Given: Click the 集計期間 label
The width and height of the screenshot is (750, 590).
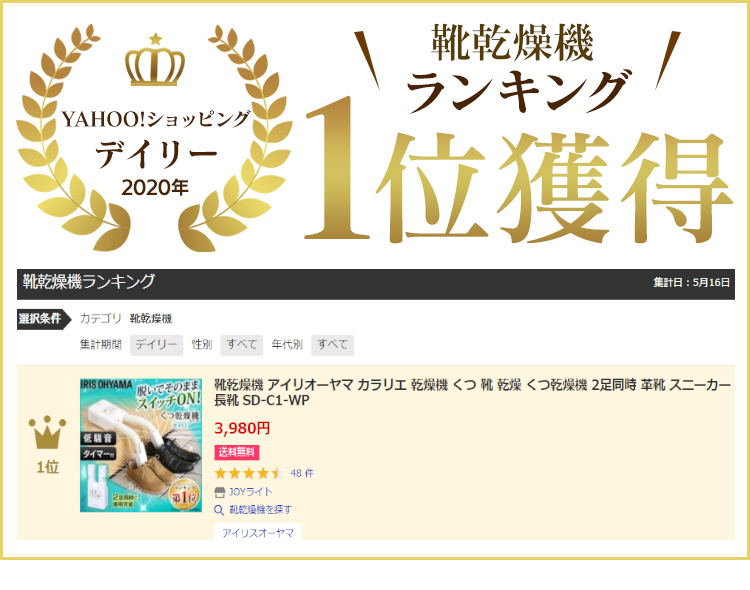Looking at the screenshot, I should coord(100,345).
